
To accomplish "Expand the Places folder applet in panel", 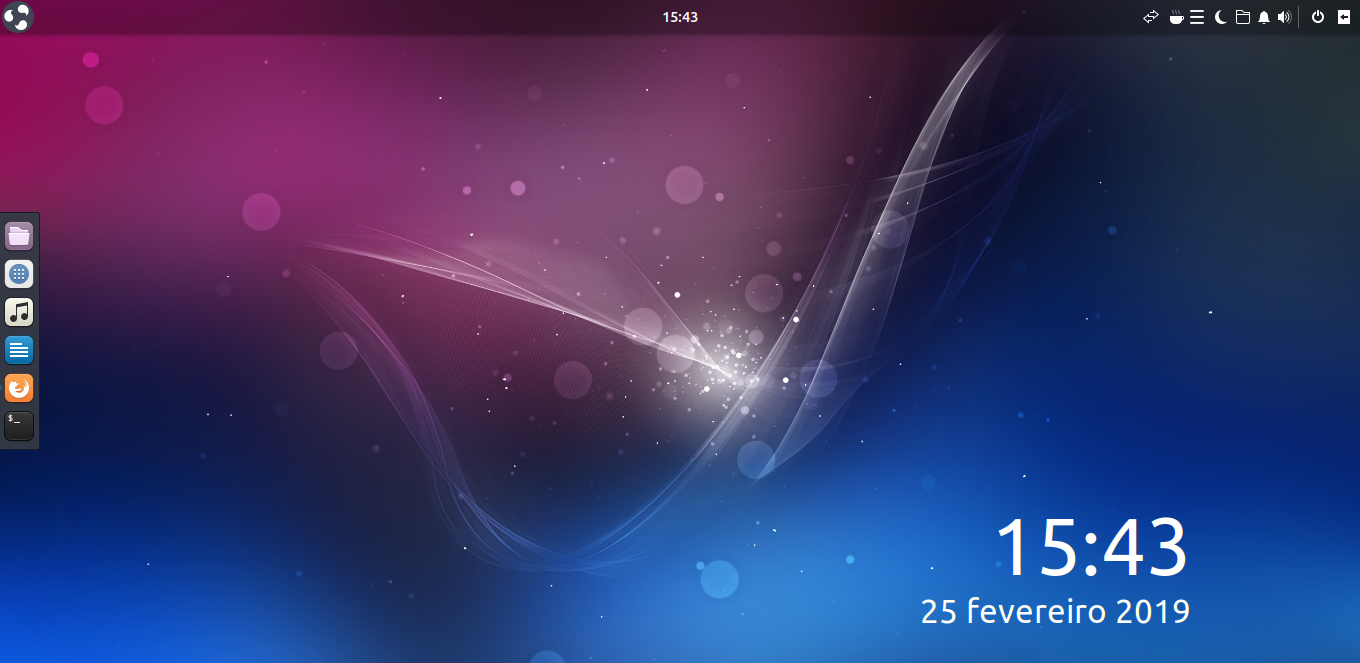I will tap(1243, 17).
